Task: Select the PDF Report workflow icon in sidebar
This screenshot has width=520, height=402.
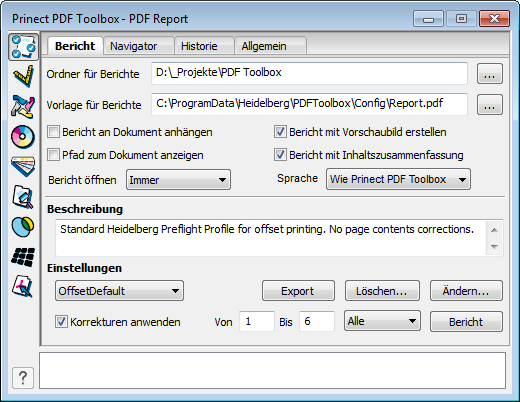Action: pos(23,47)
